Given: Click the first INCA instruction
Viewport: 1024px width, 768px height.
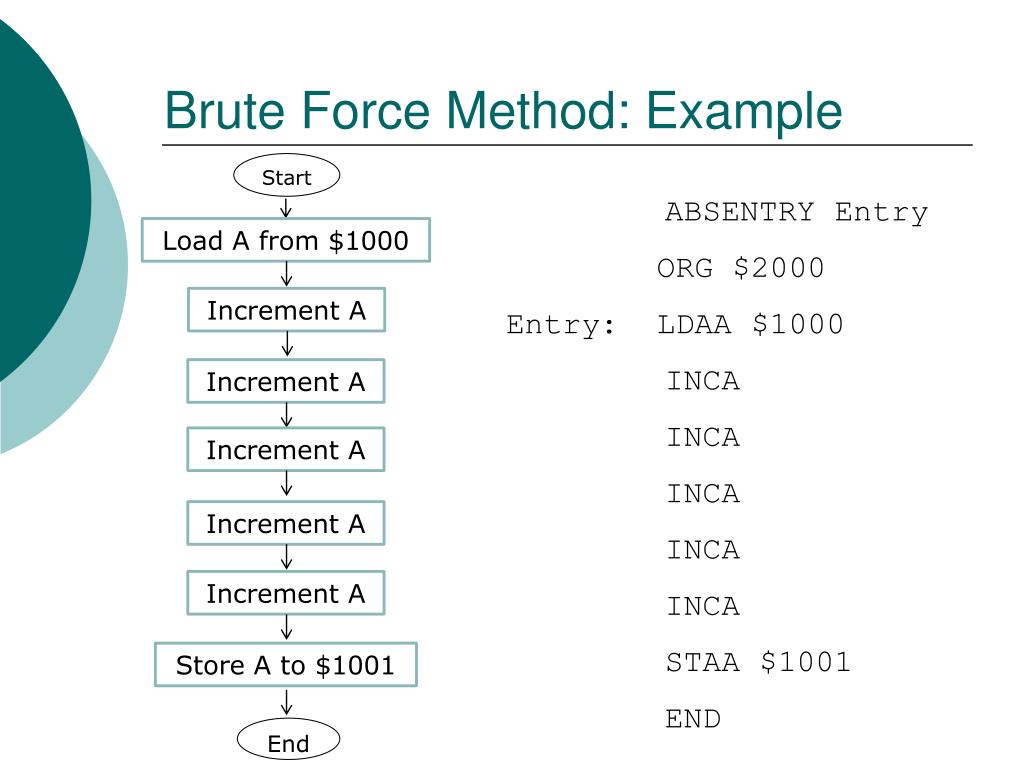Looking at the screenshot, I should point(703,381).
